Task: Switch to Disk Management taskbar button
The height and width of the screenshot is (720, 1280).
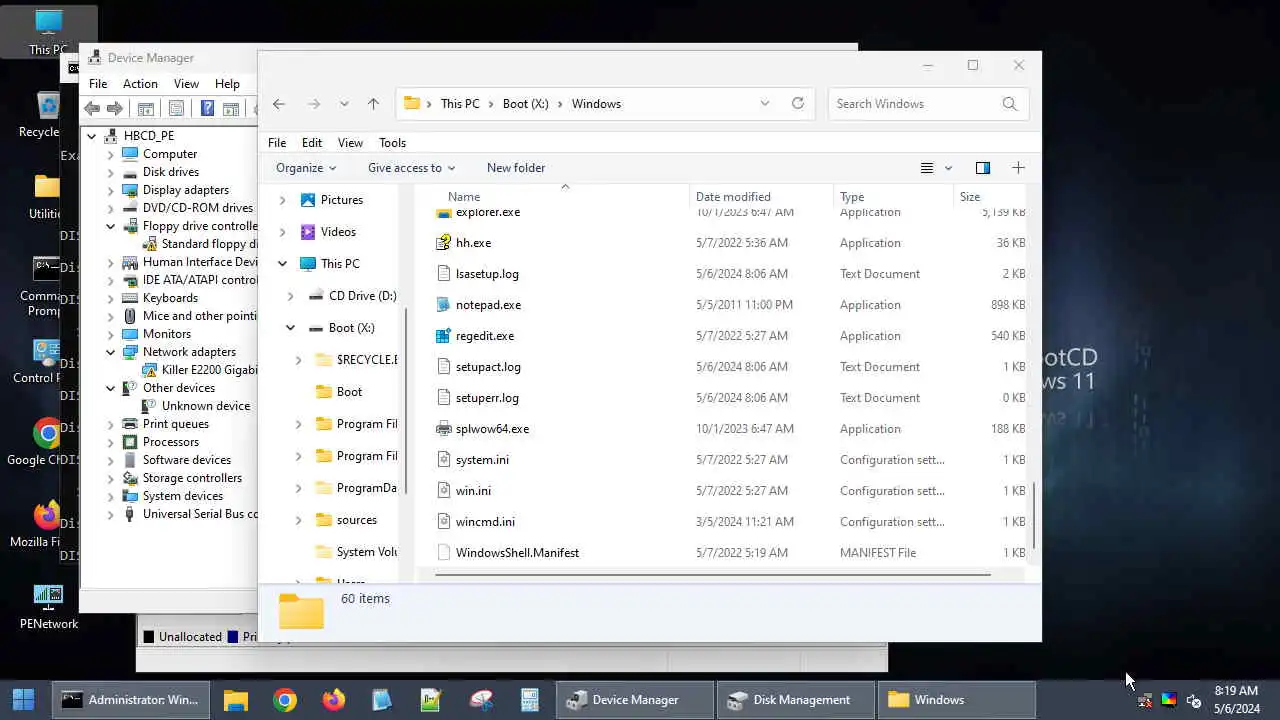Action: coord(796,700)
